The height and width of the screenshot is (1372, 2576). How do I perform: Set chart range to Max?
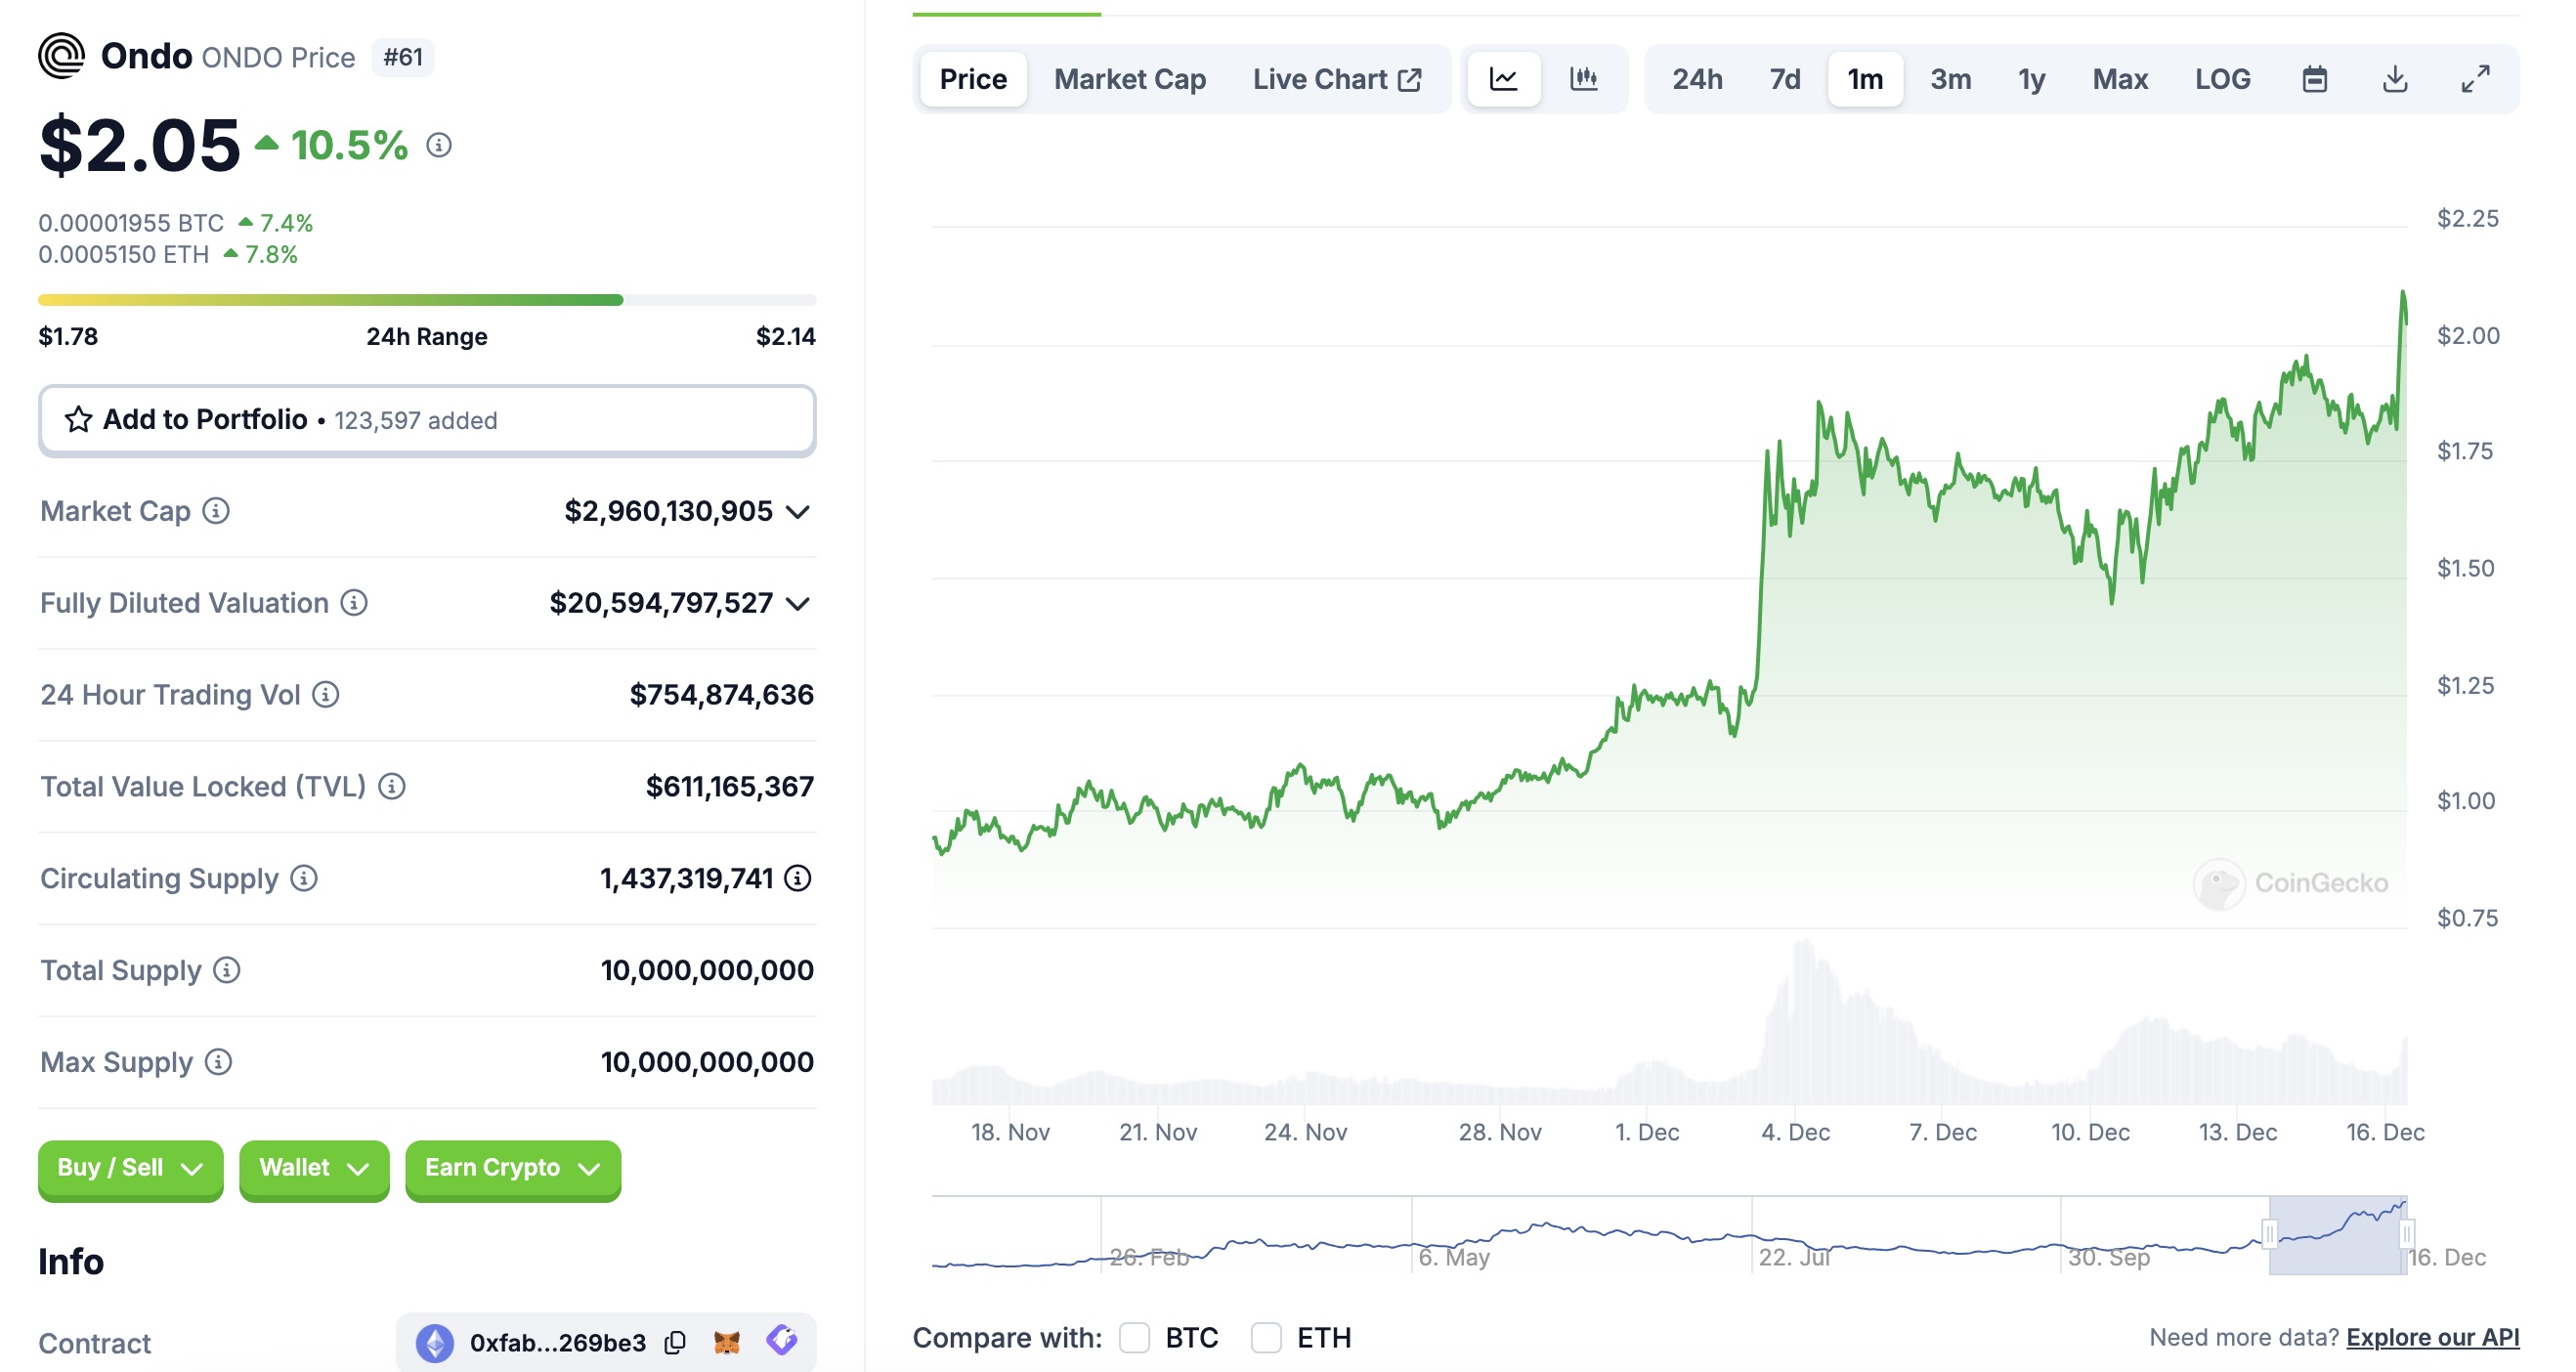pos(2120,79)
